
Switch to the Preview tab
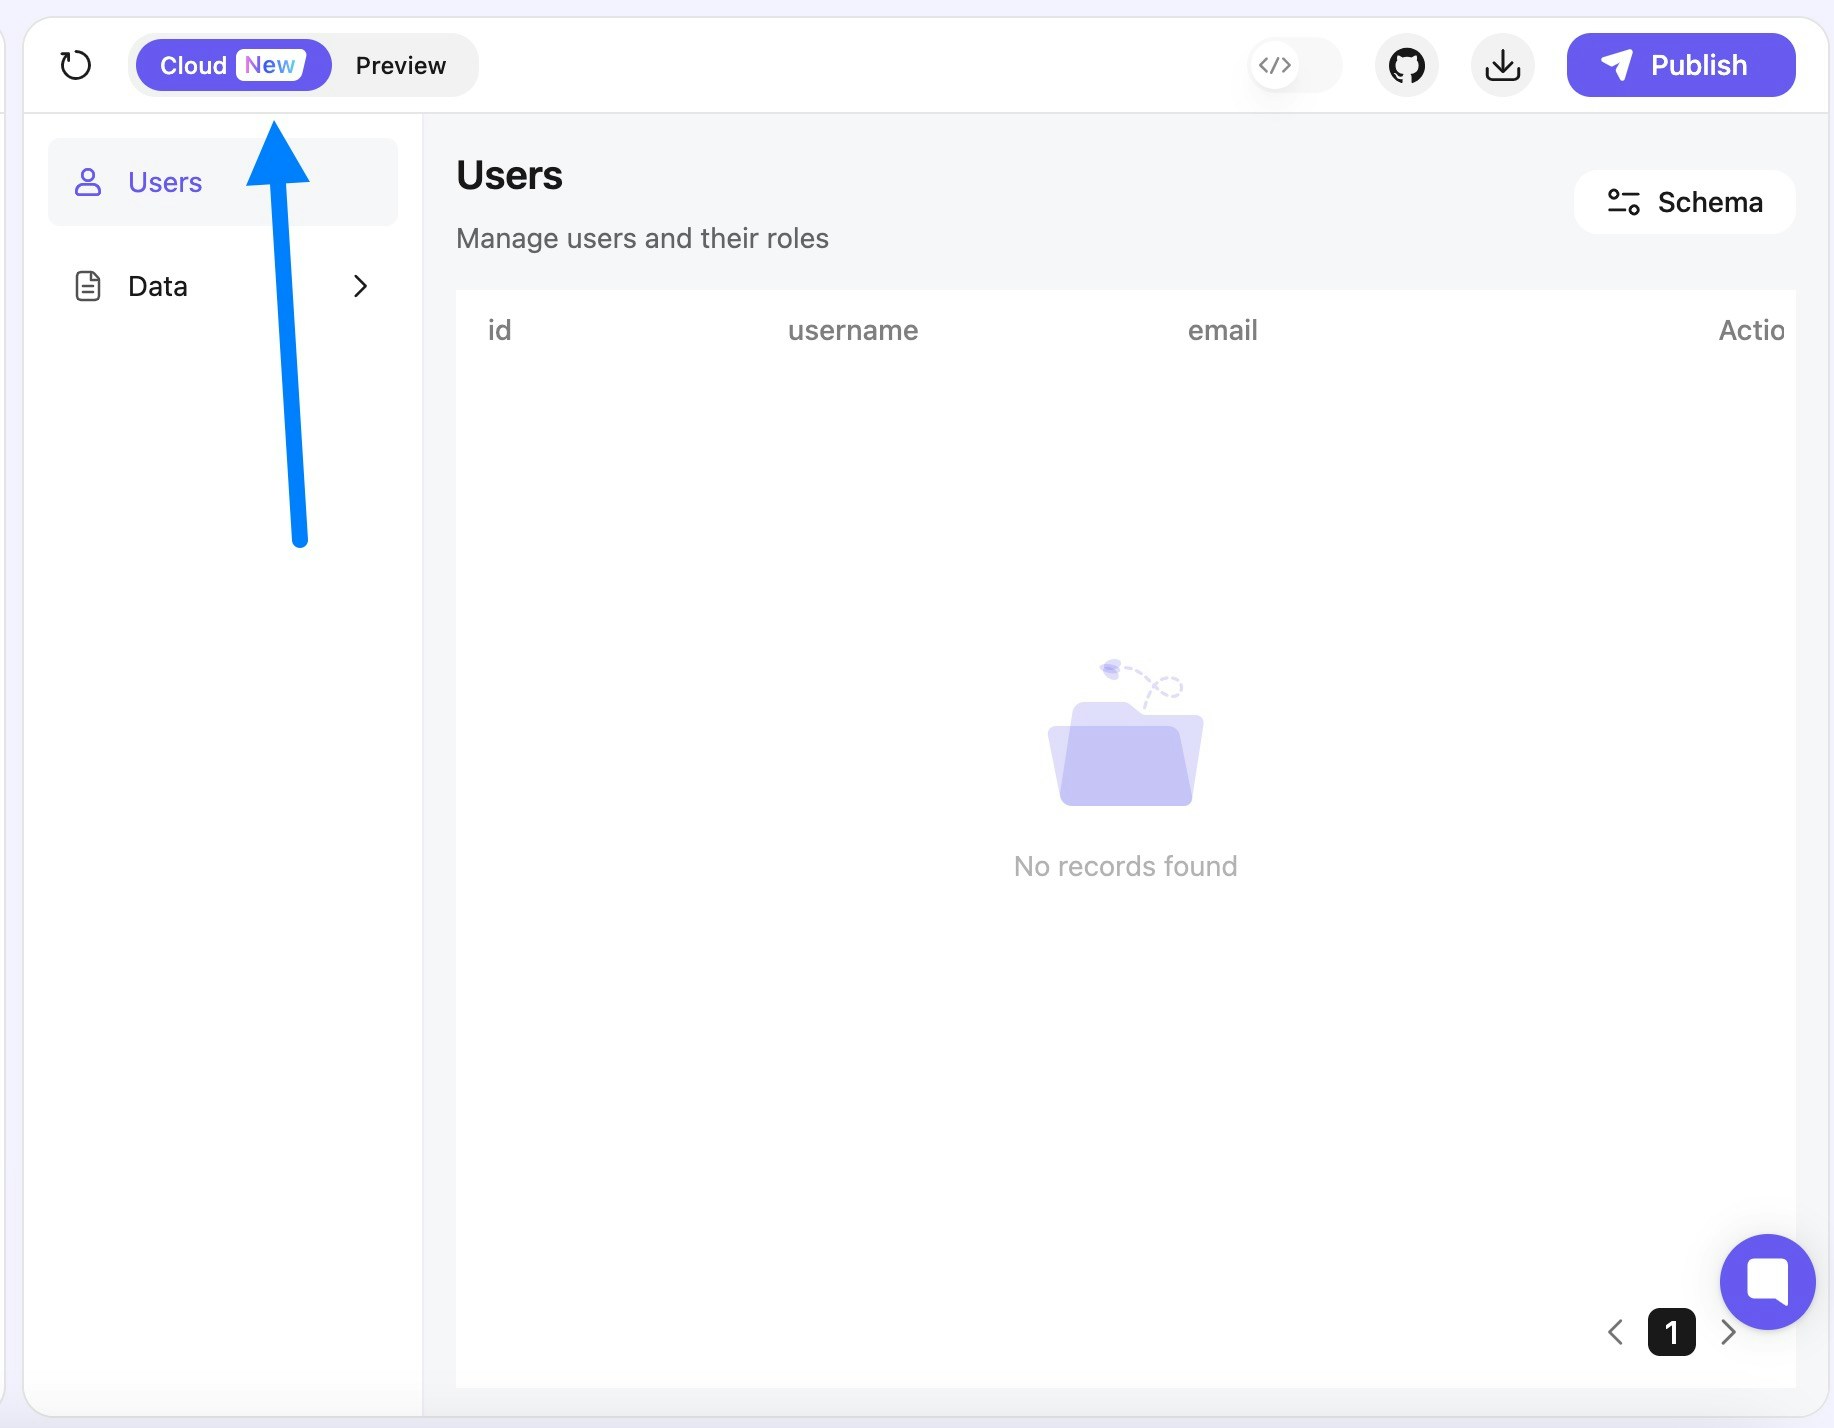click(401, 65)
